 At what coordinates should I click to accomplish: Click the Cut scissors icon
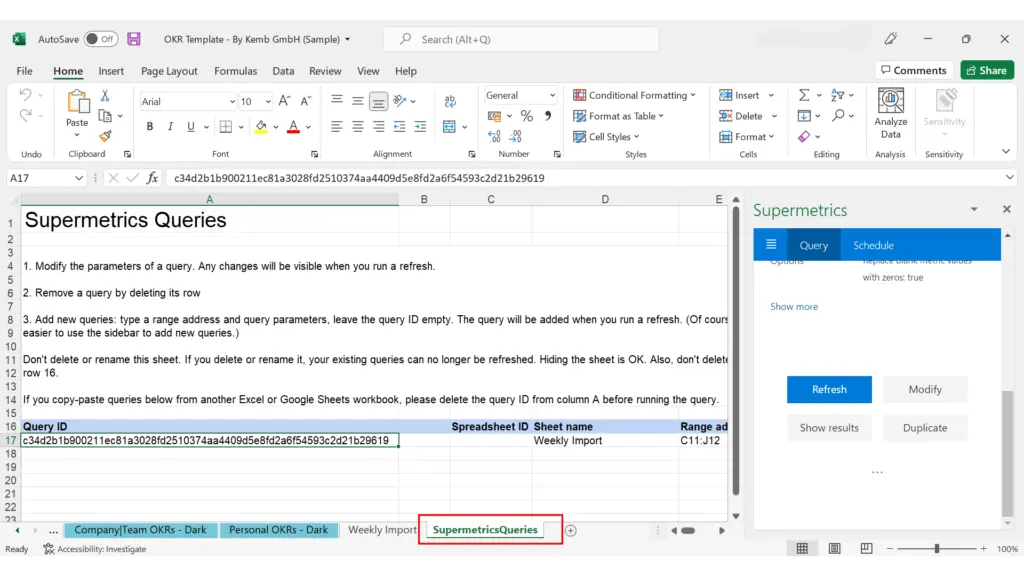pos(104,95)
